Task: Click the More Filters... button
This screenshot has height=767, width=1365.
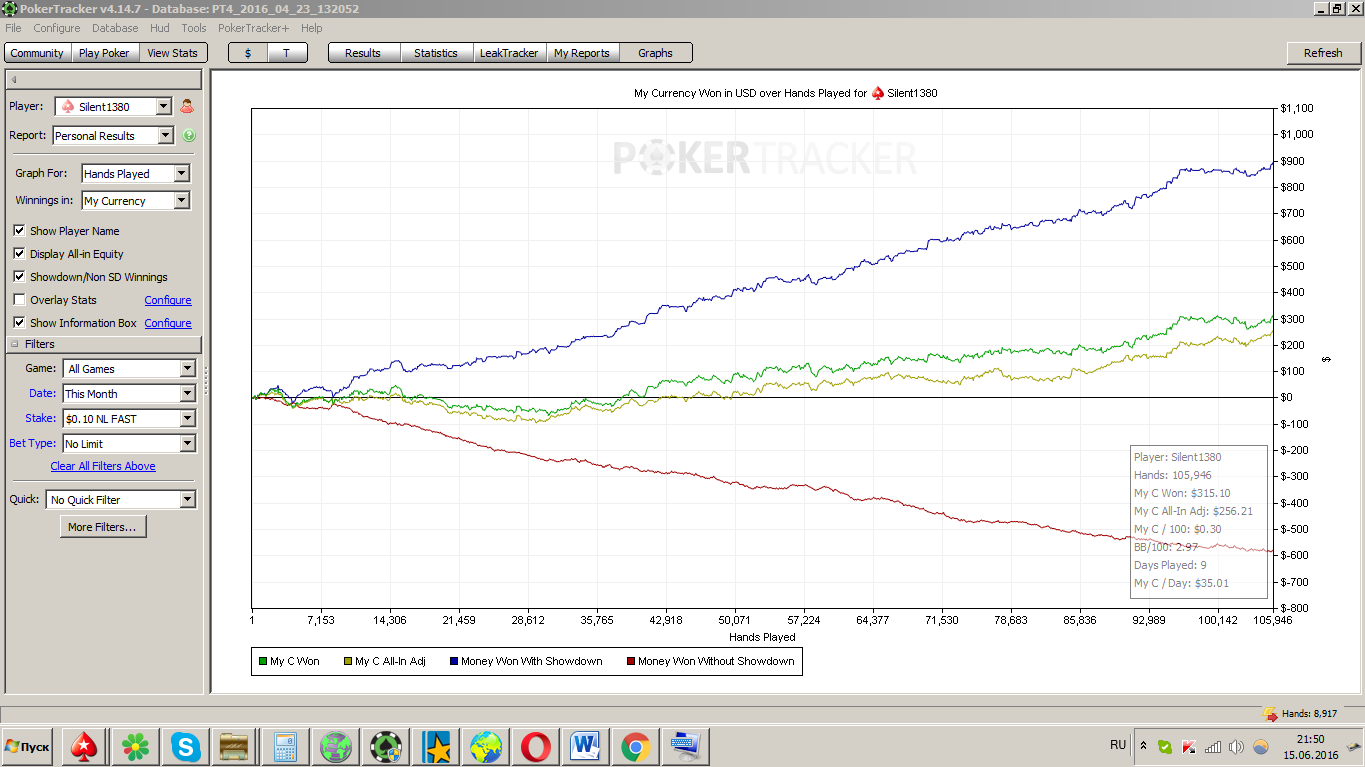Action: tap(103, 527)
